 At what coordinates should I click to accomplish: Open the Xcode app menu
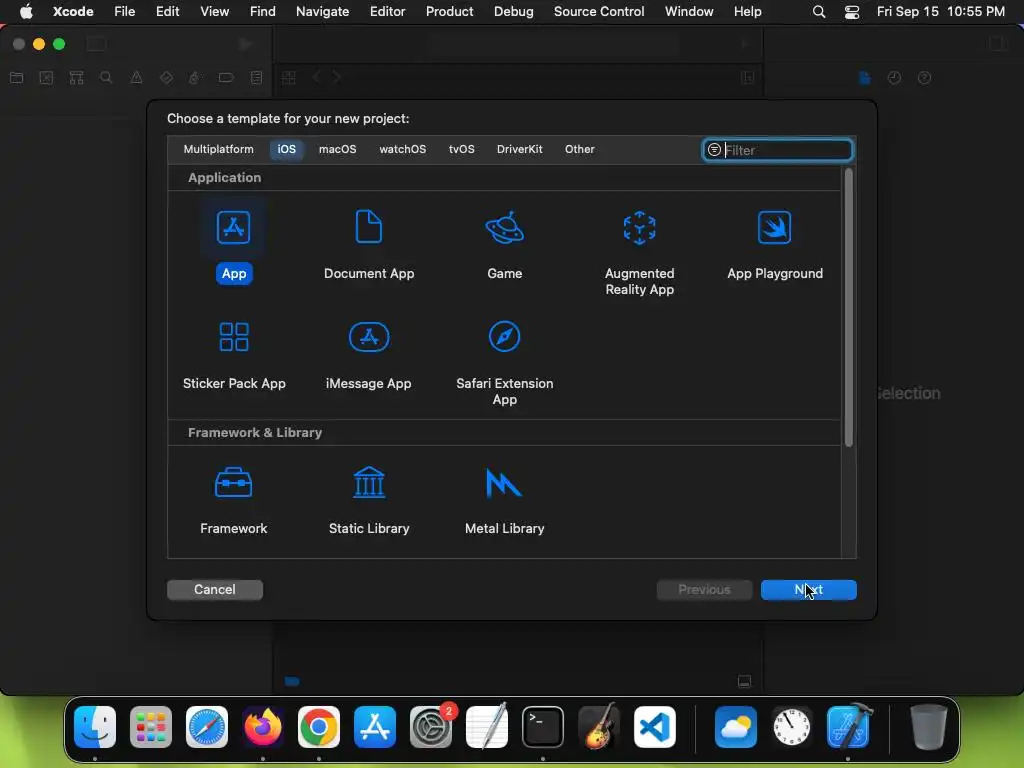coord(72,11)
